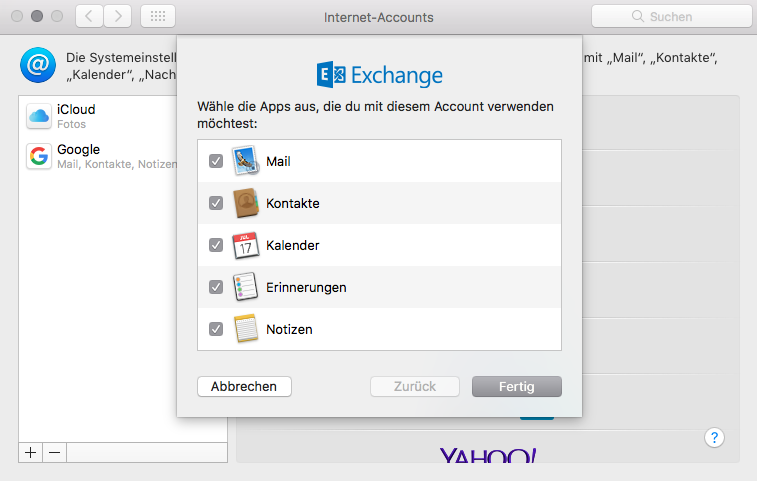Click the Kalender label text
The height and width of the screenshot is (481, 757).
coord(293,245)
